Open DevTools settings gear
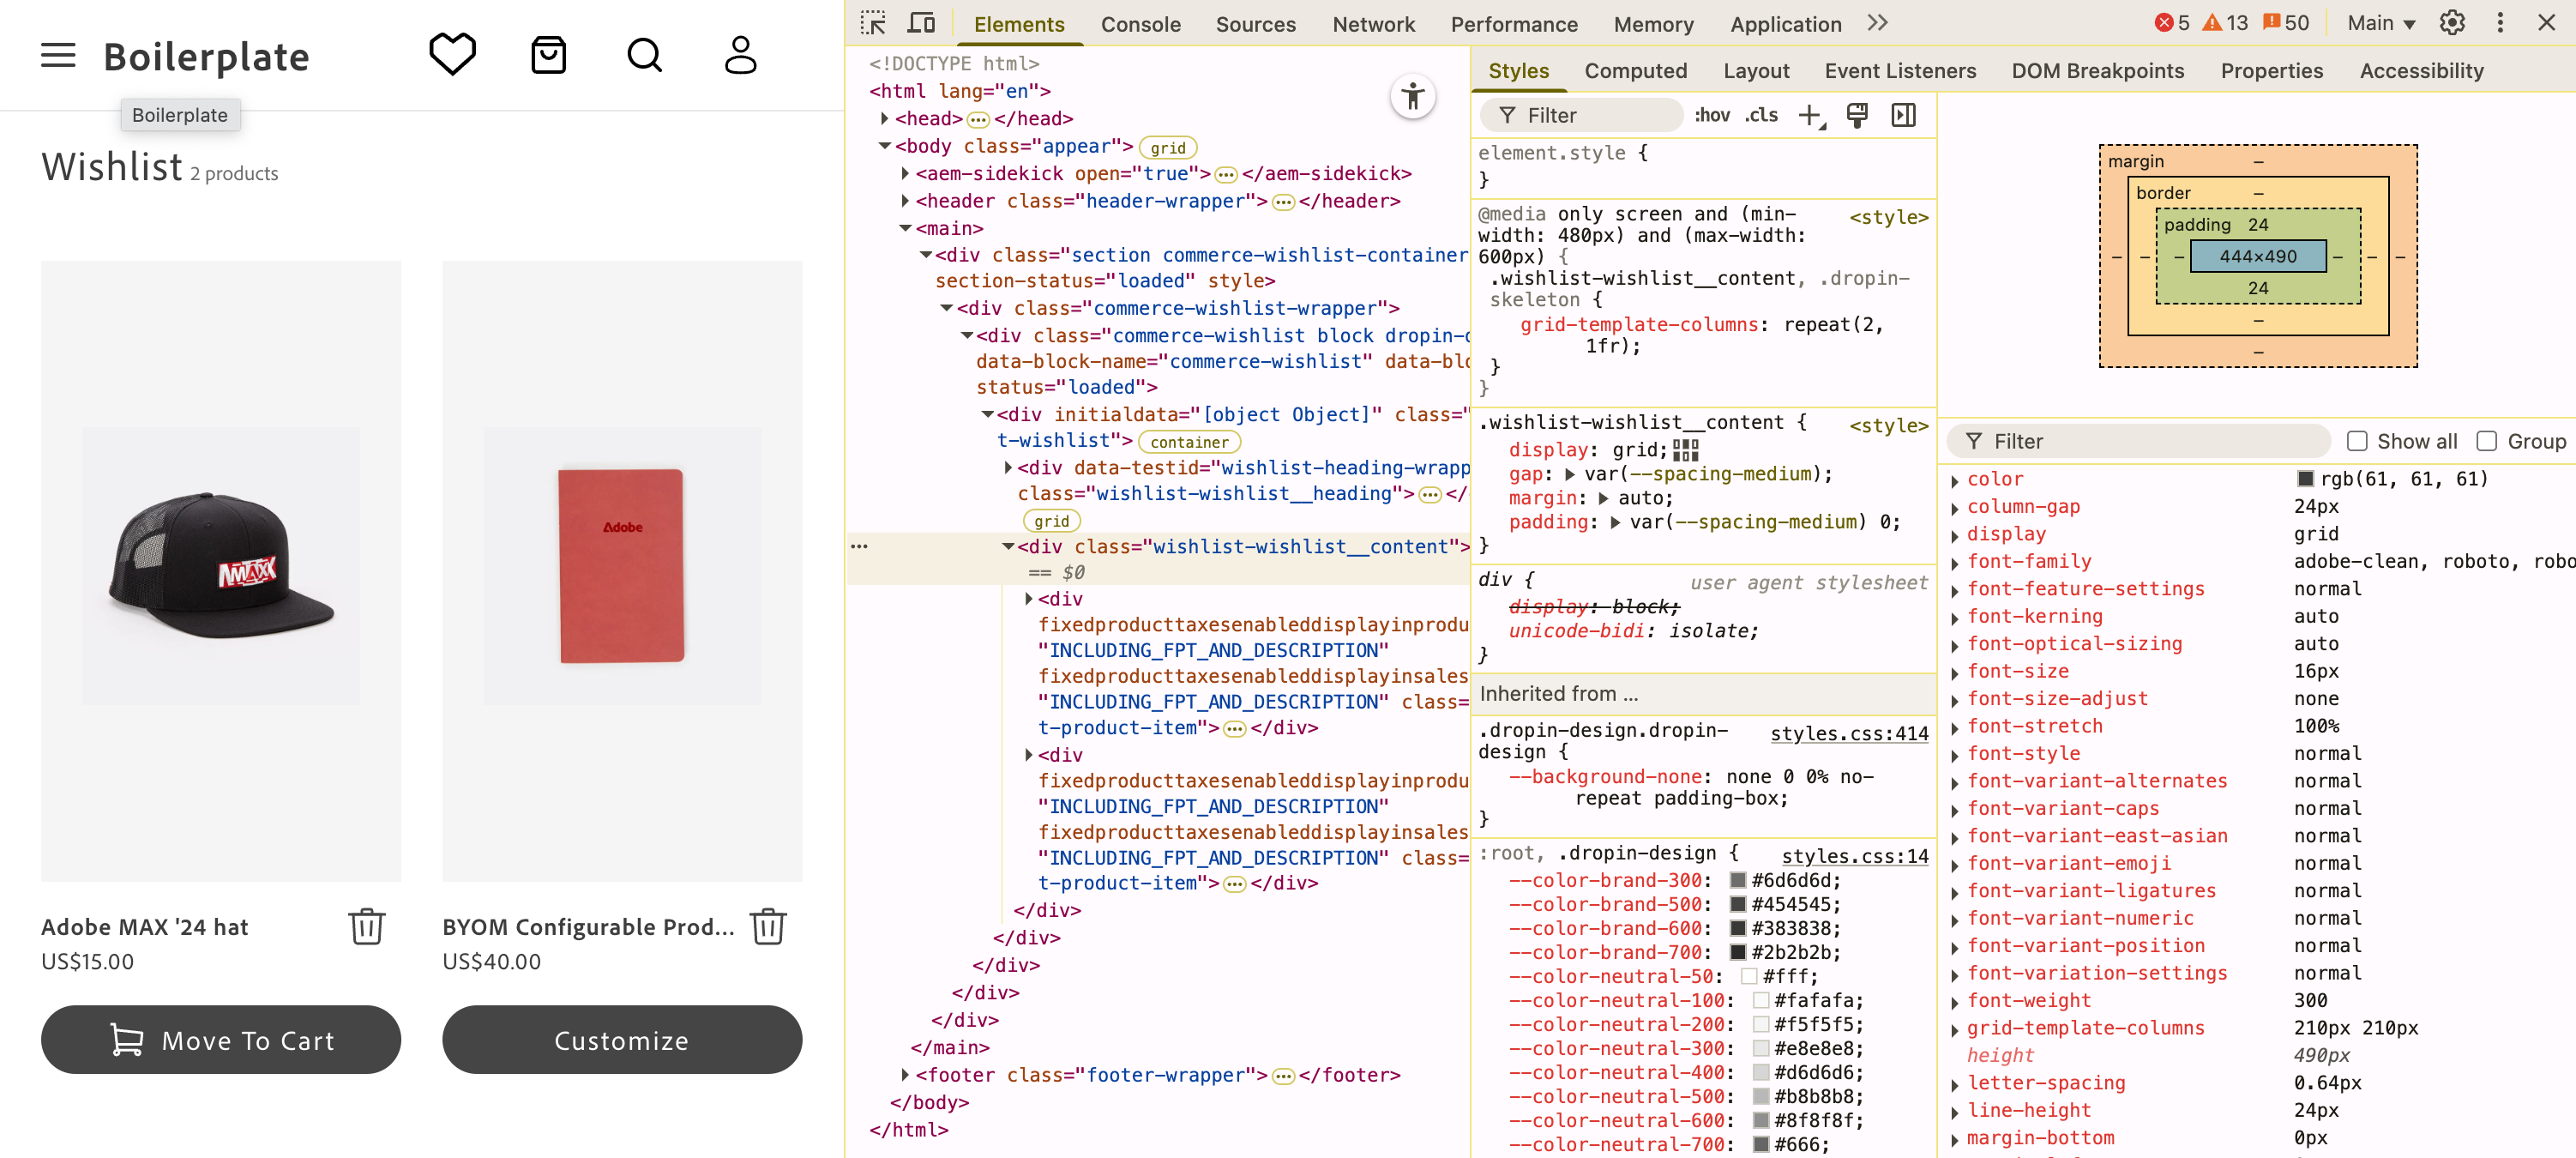Screen dimensions: 2576x1158 click(x=2452, y=23)
